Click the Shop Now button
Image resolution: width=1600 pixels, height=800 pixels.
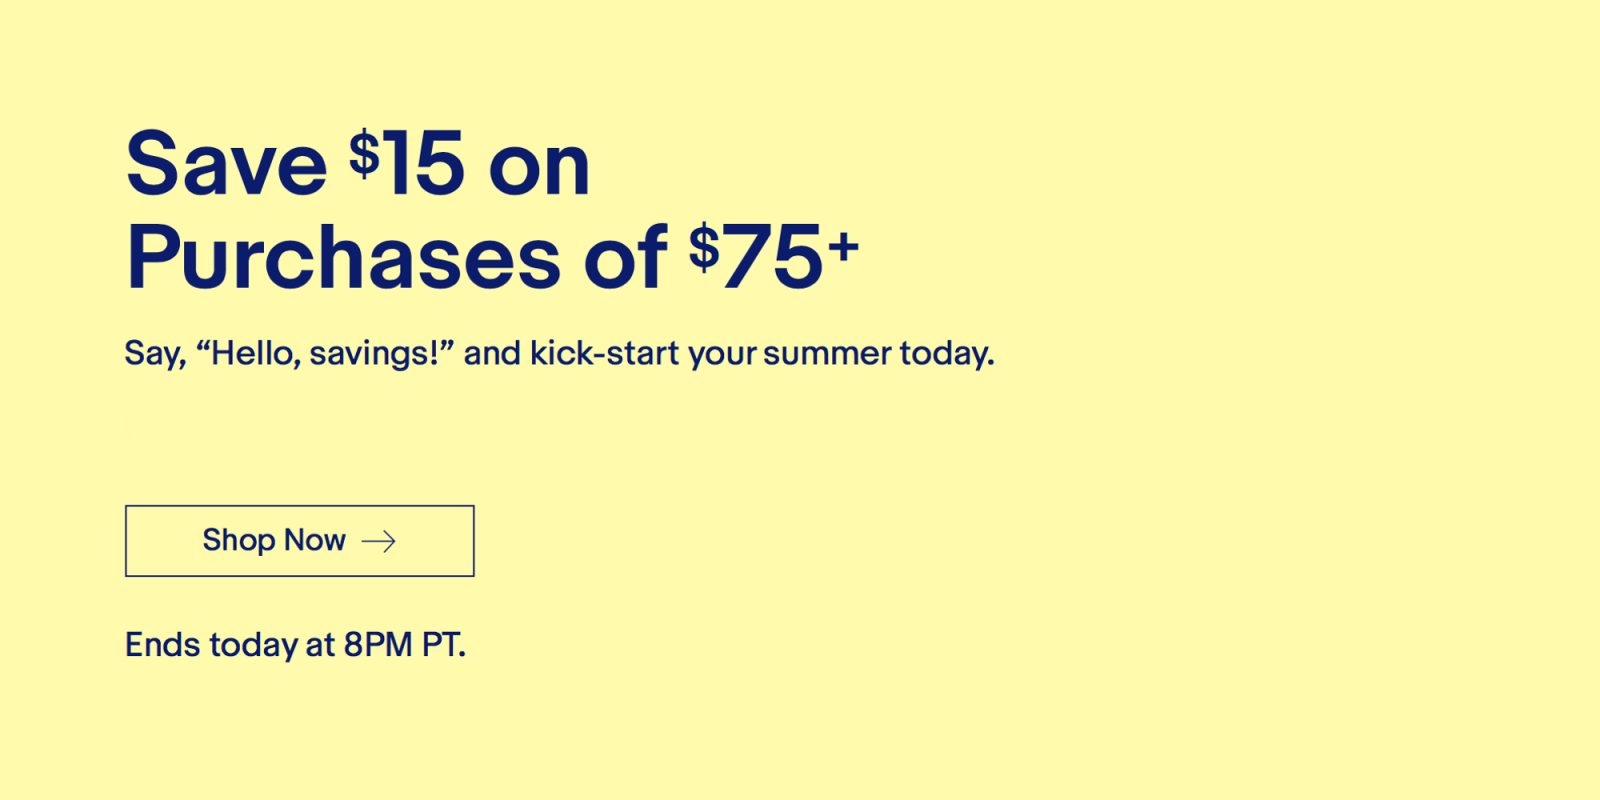tap(299, 541)
